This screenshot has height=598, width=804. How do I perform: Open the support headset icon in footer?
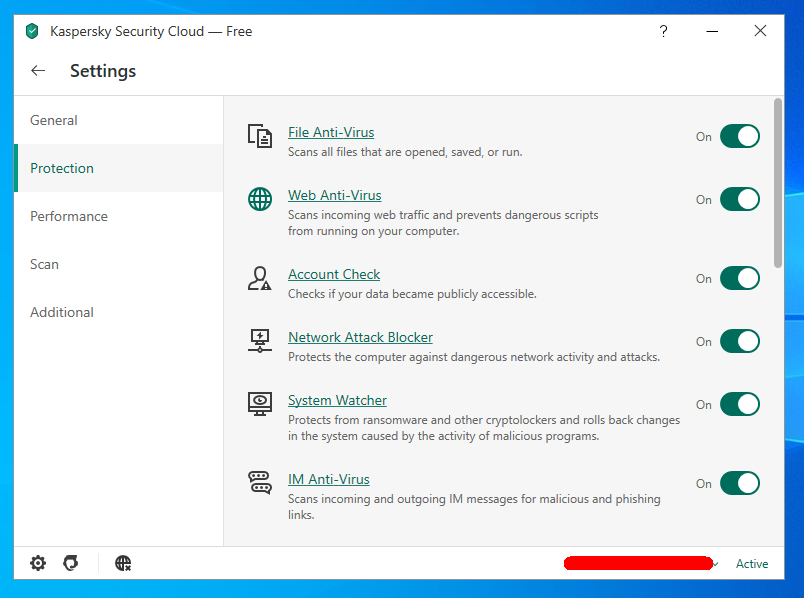coord(71,563)
